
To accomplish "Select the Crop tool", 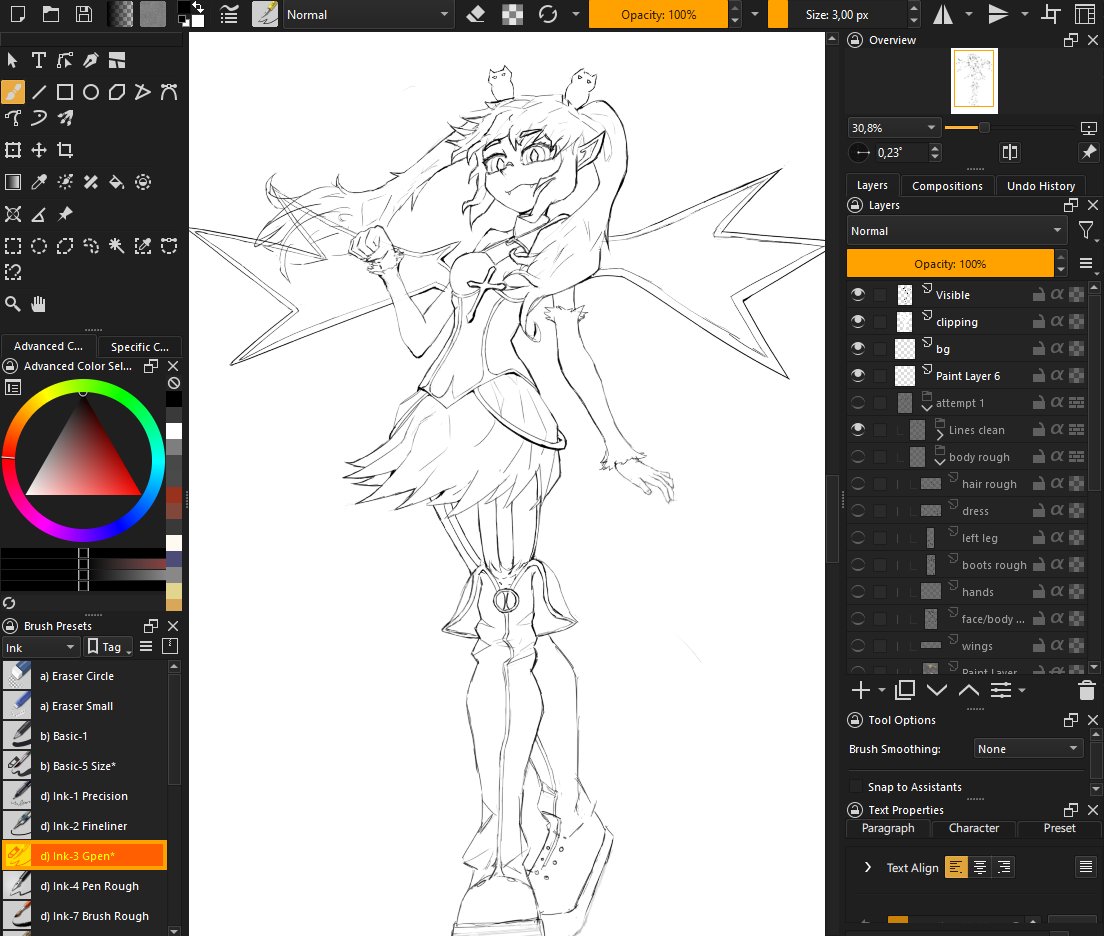I will click(x=65, y=149).
